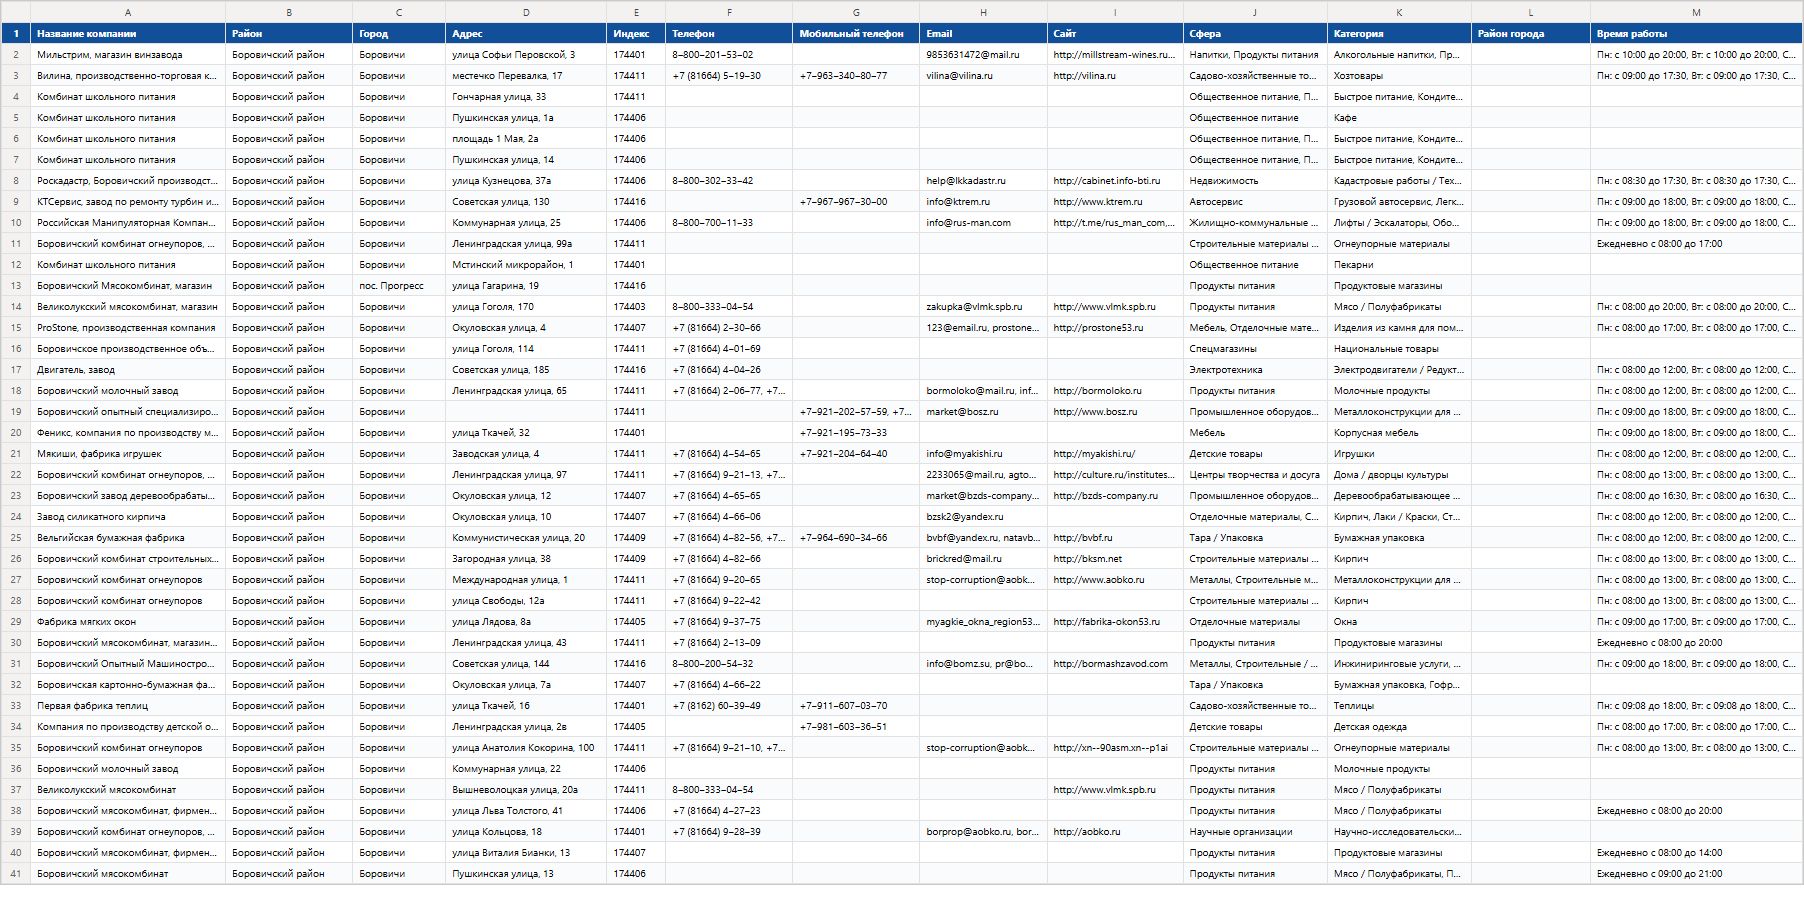
Task: Select the 'Район города' header cell
Action: [1531, 34]
